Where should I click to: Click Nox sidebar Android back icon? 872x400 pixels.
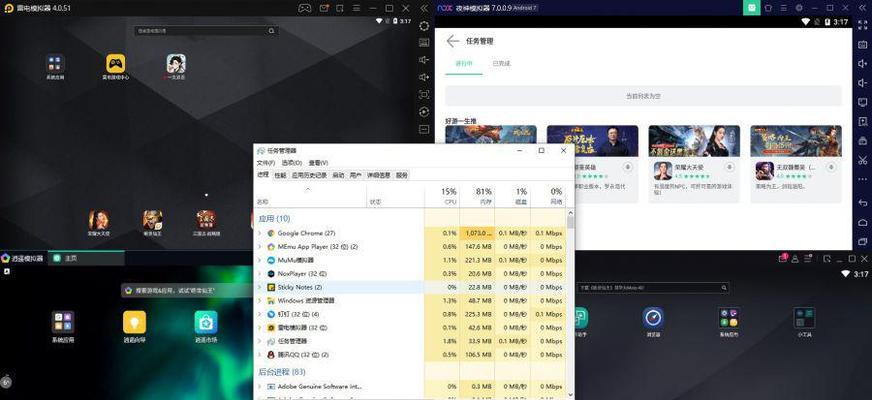tap(863, 203)
